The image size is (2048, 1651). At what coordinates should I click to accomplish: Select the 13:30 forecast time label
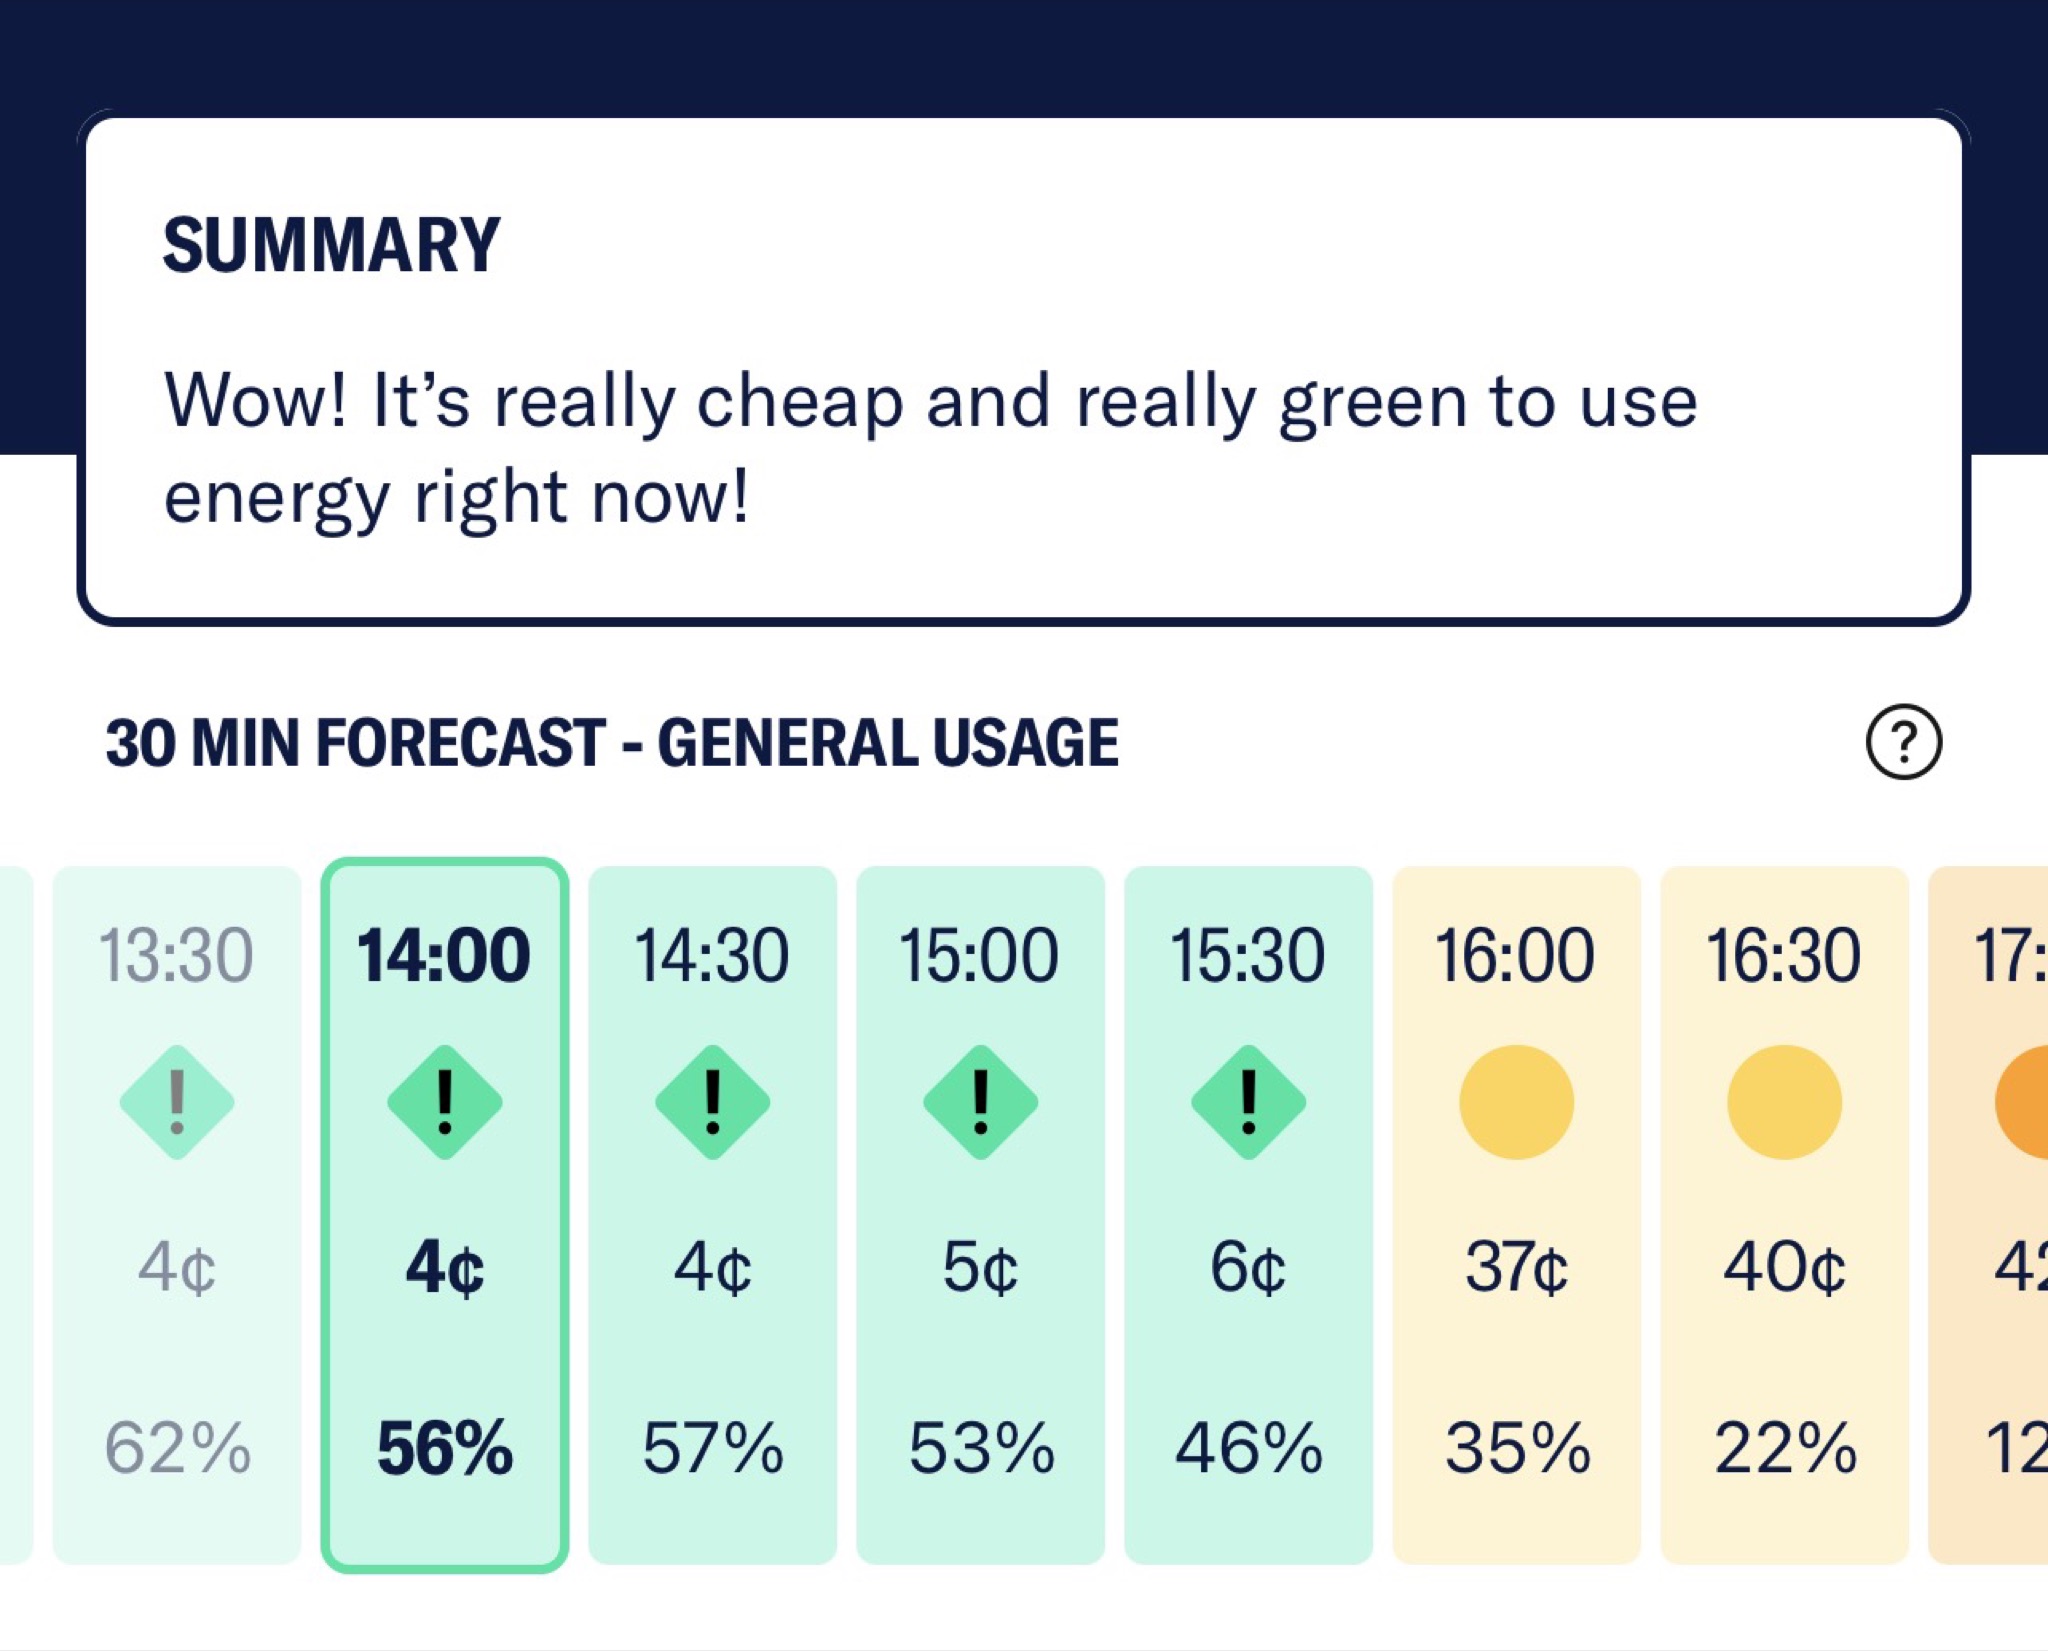pos(176,956)
